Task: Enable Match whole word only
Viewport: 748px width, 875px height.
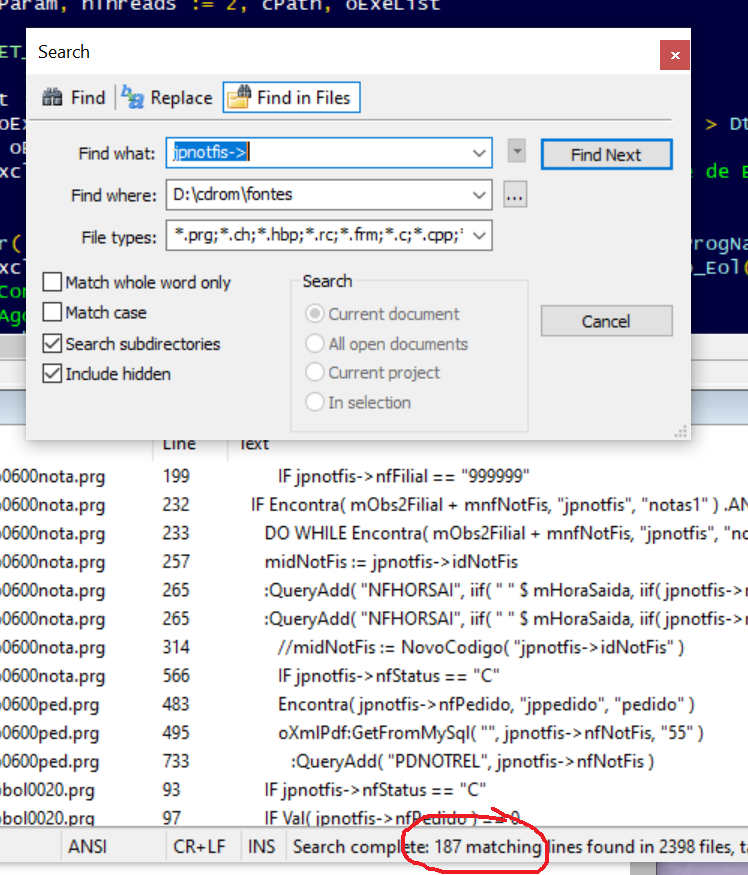Action: (x=52, y=283)
